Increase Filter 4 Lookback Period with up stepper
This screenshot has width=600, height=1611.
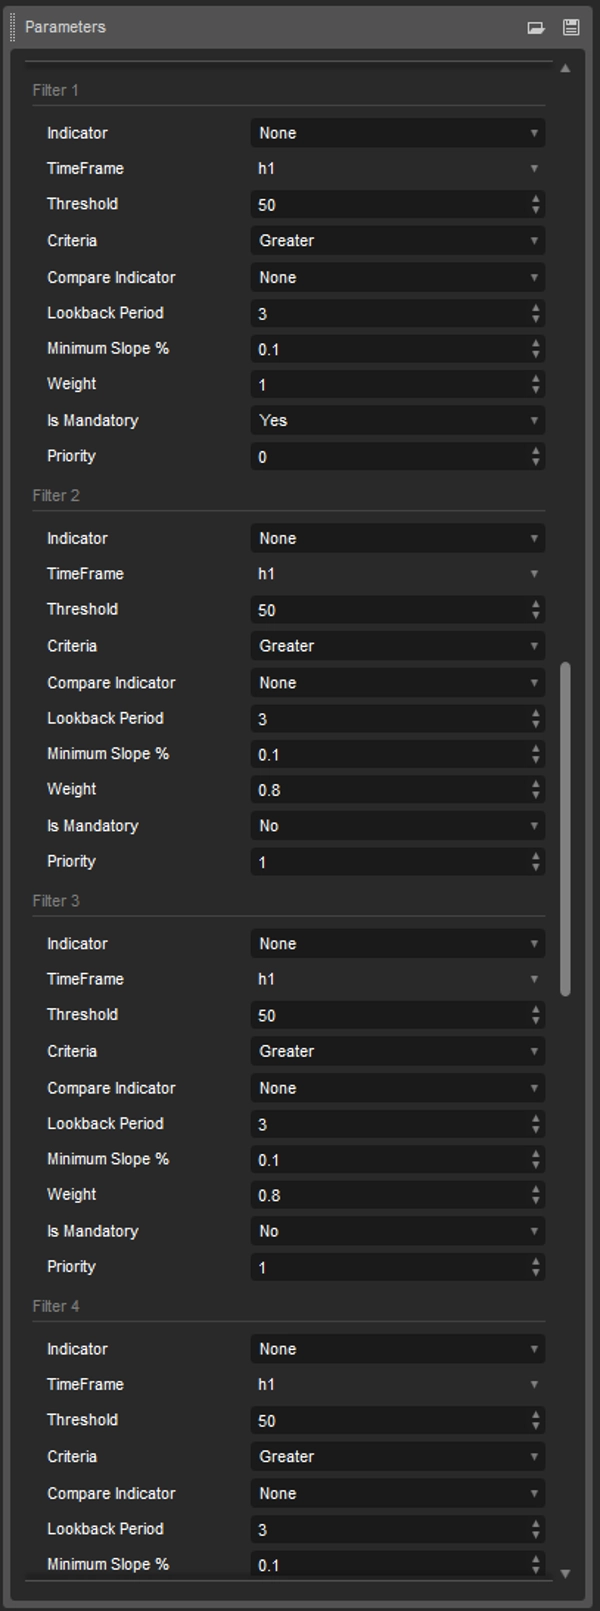point(536,1524)
